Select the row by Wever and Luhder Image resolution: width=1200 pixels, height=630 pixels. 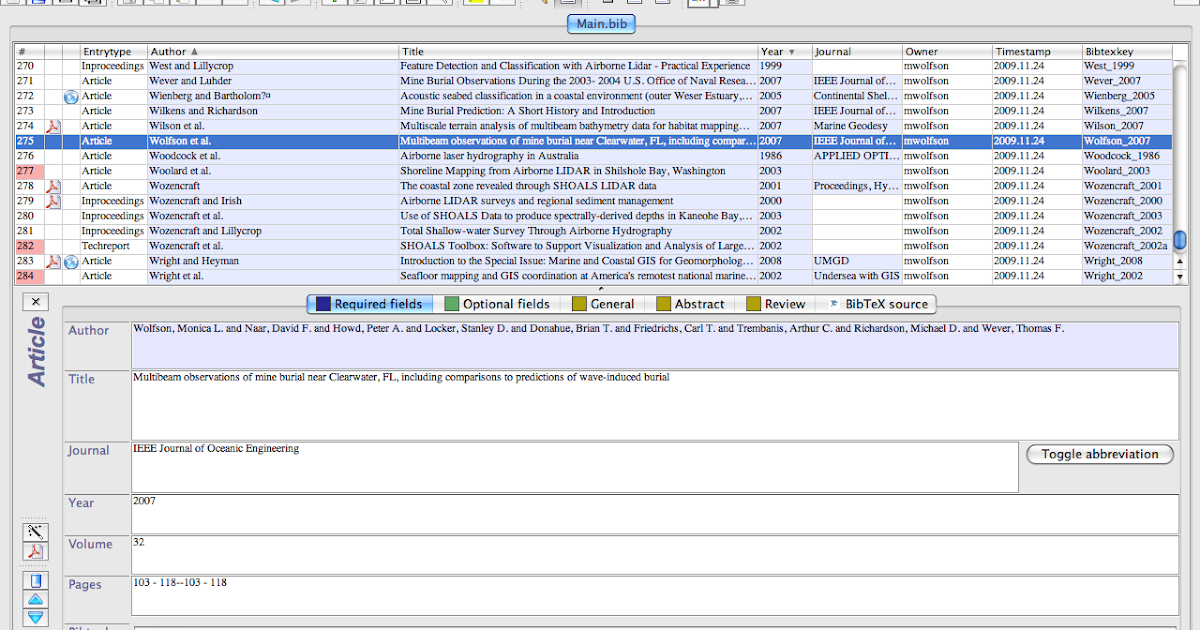593,81
